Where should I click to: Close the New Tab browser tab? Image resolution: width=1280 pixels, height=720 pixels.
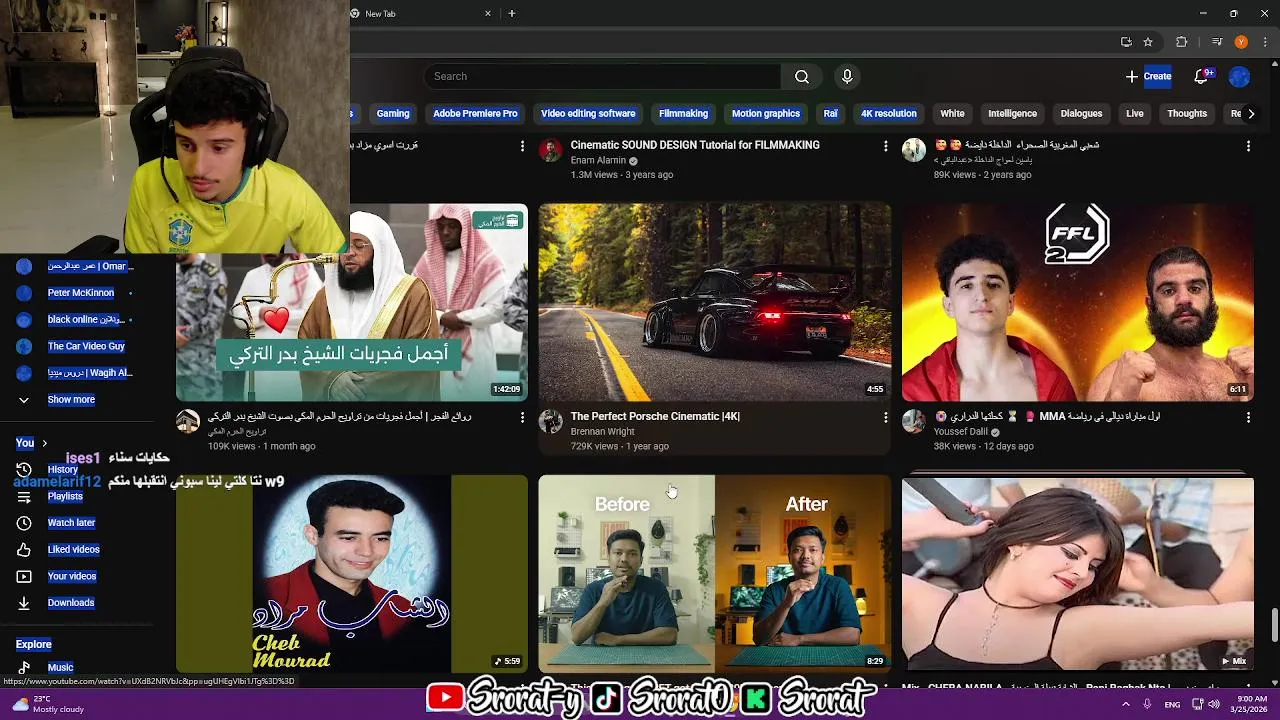(488, 14)
